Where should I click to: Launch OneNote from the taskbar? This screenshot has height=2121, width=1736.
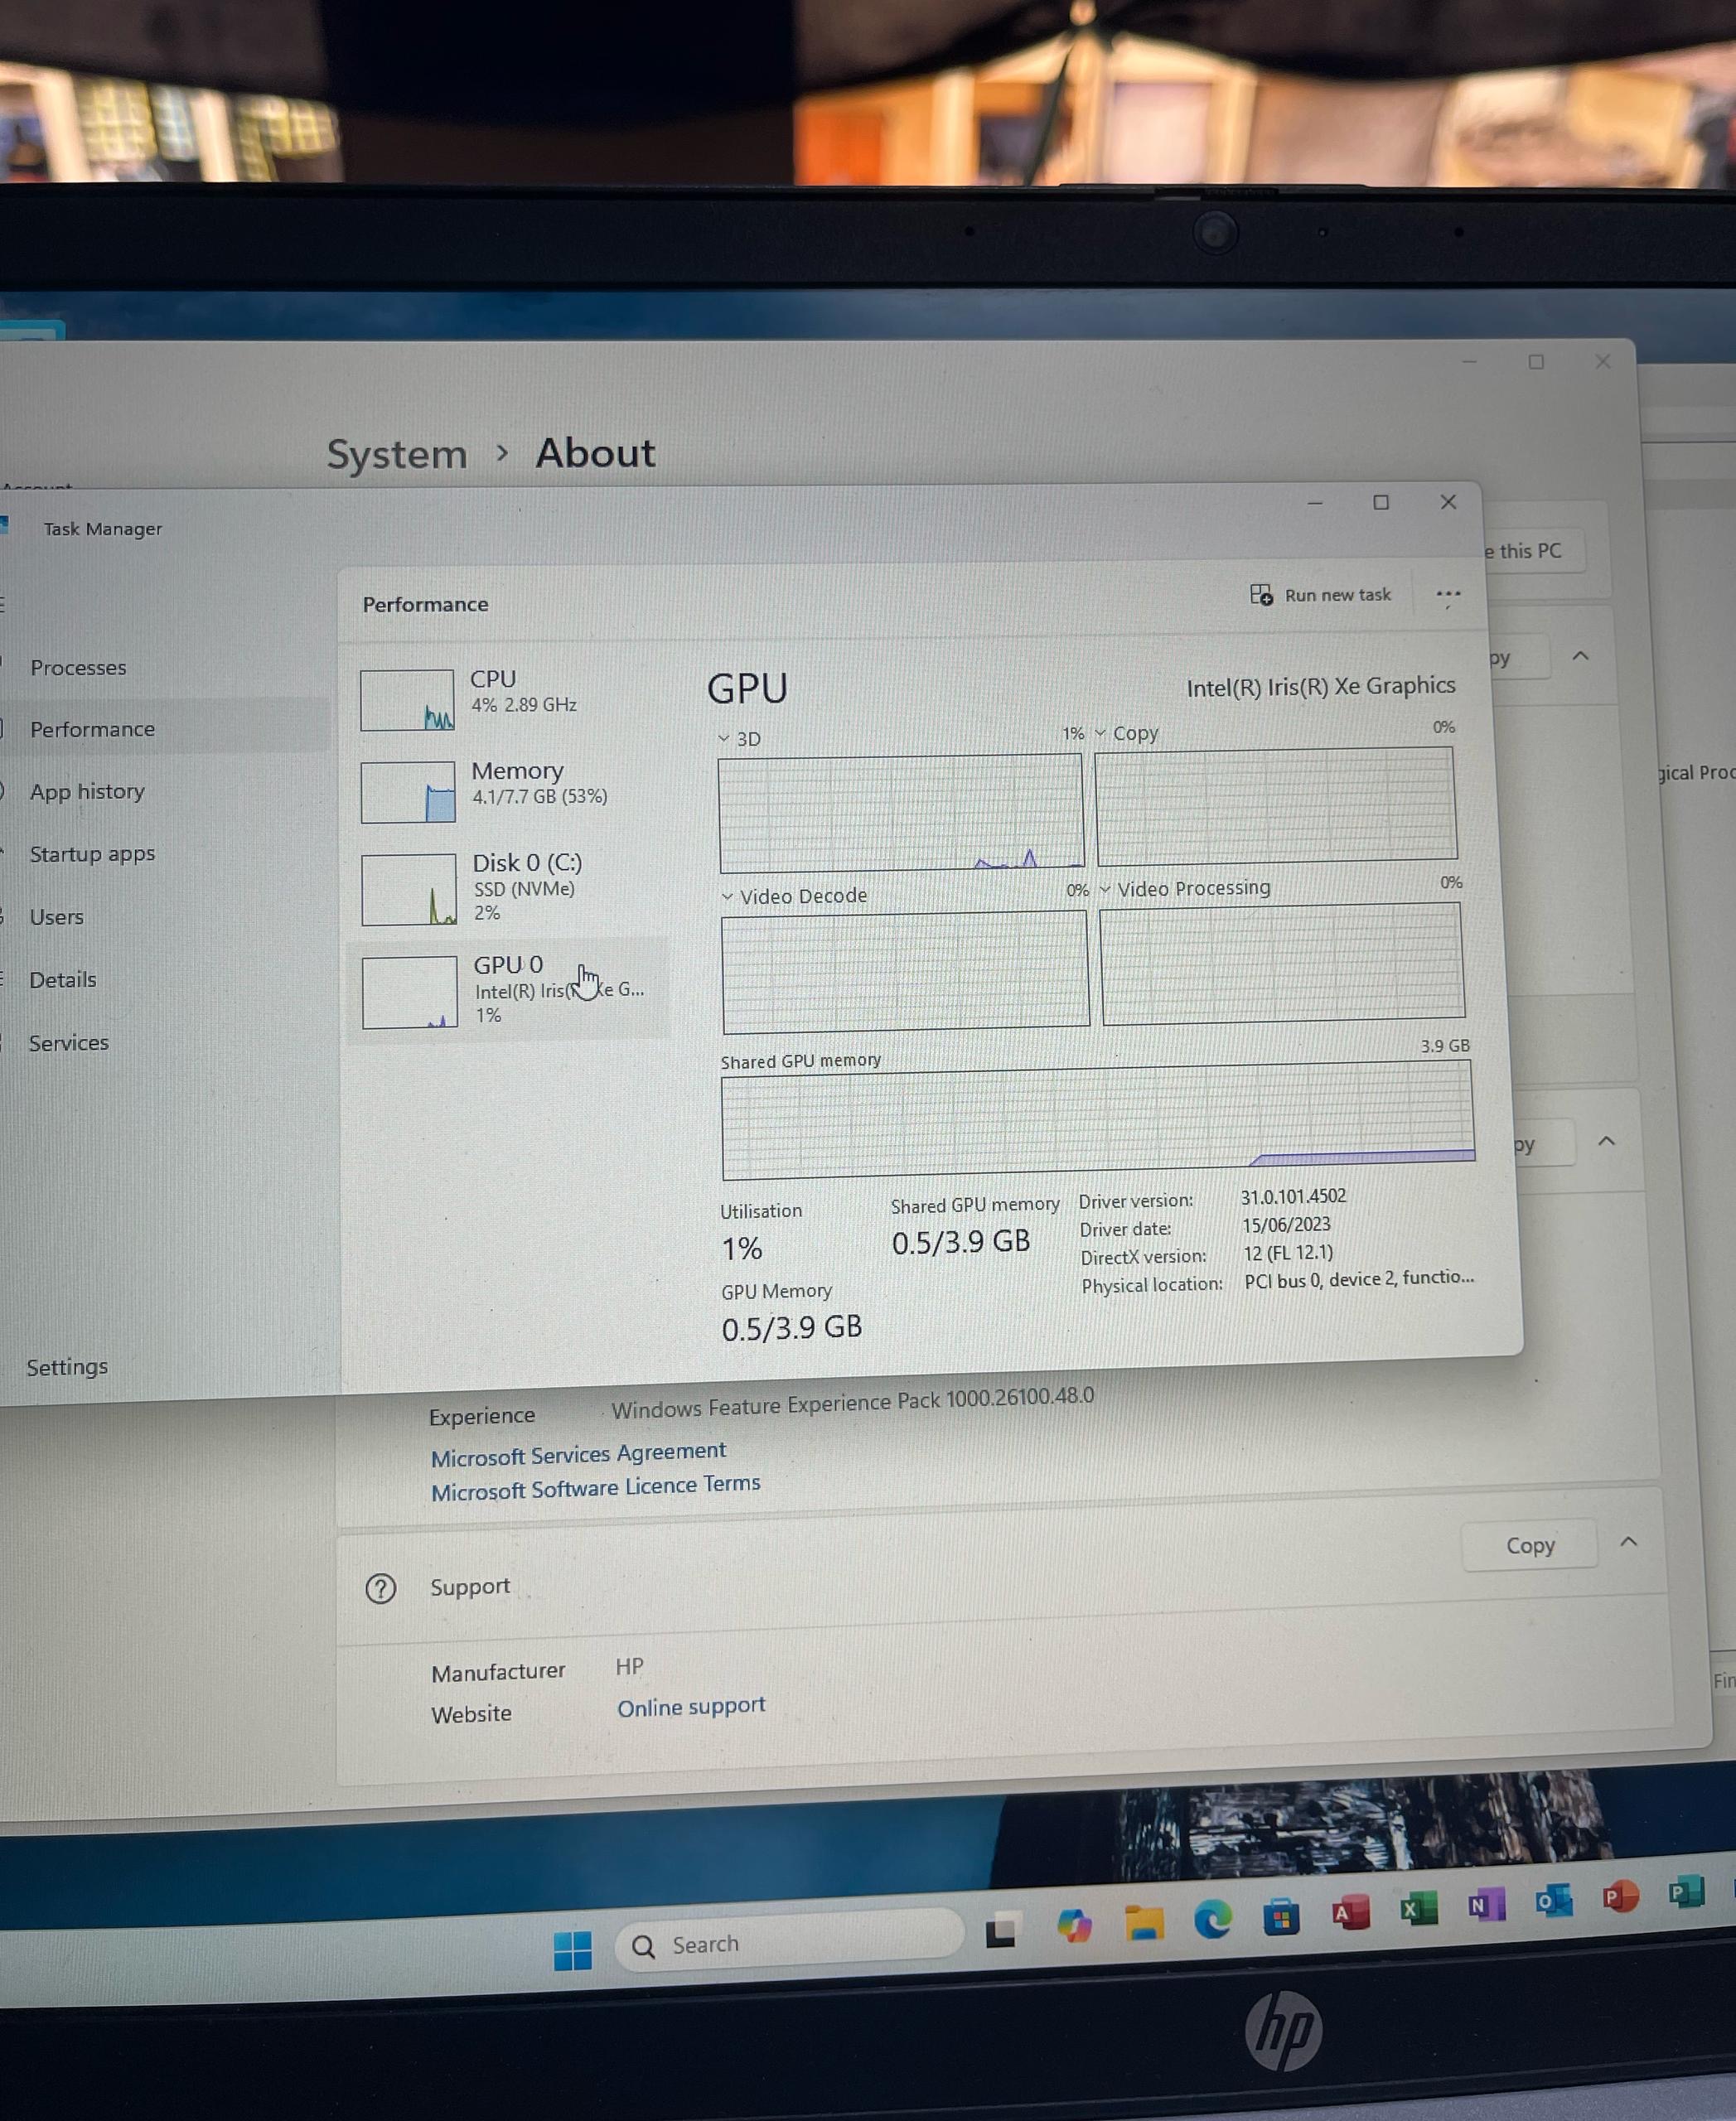click(x=1486, y=1904)
